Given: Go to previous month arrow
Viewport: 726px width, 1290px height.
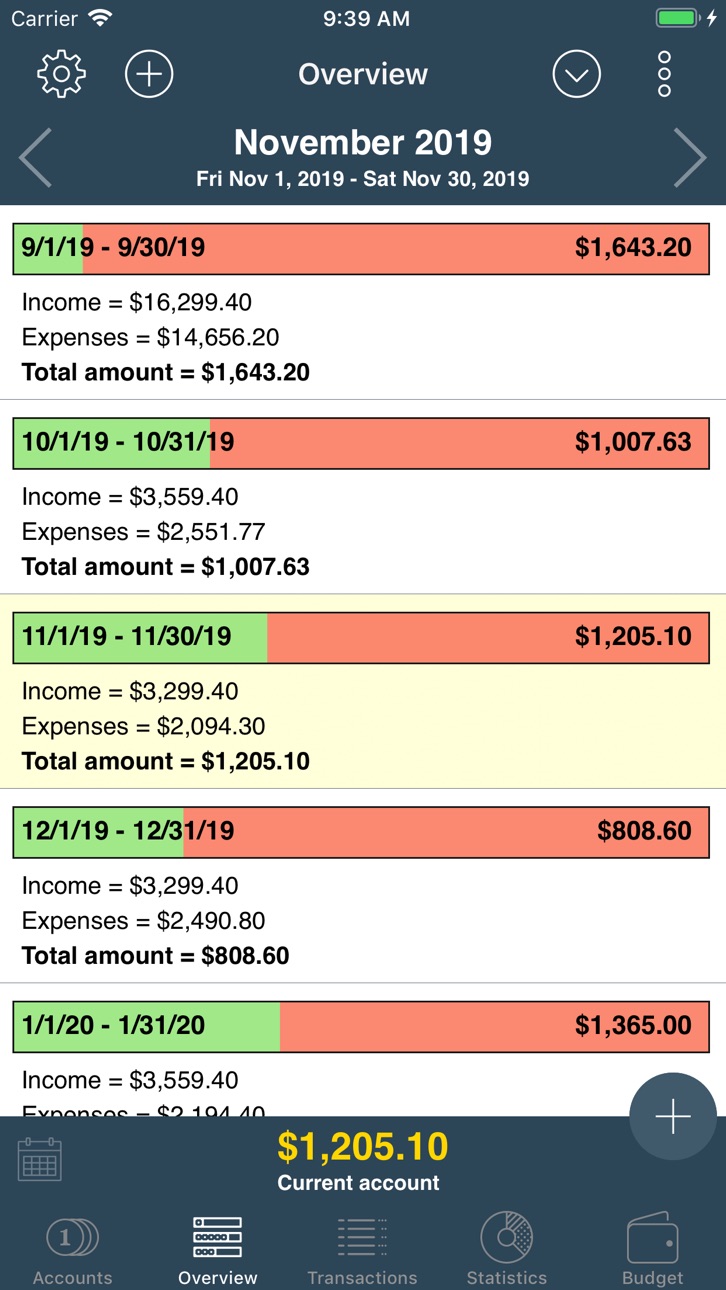Looking at the screenshot, I should click(35, 158).
